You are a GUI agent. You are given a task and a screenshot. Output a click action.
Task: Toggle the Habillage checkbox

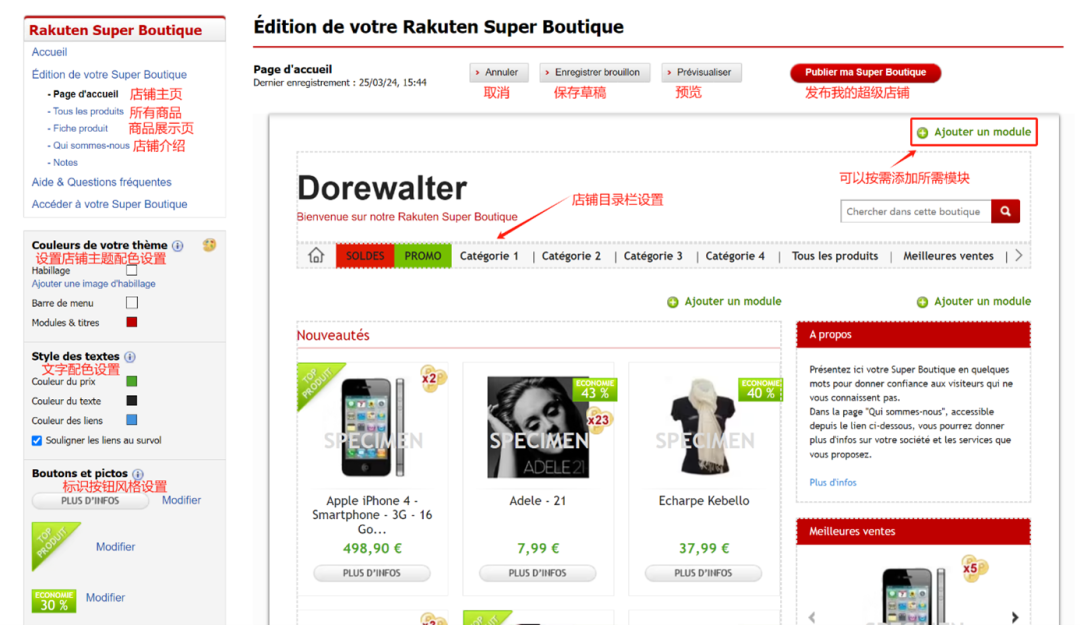[x=132, y=270]
